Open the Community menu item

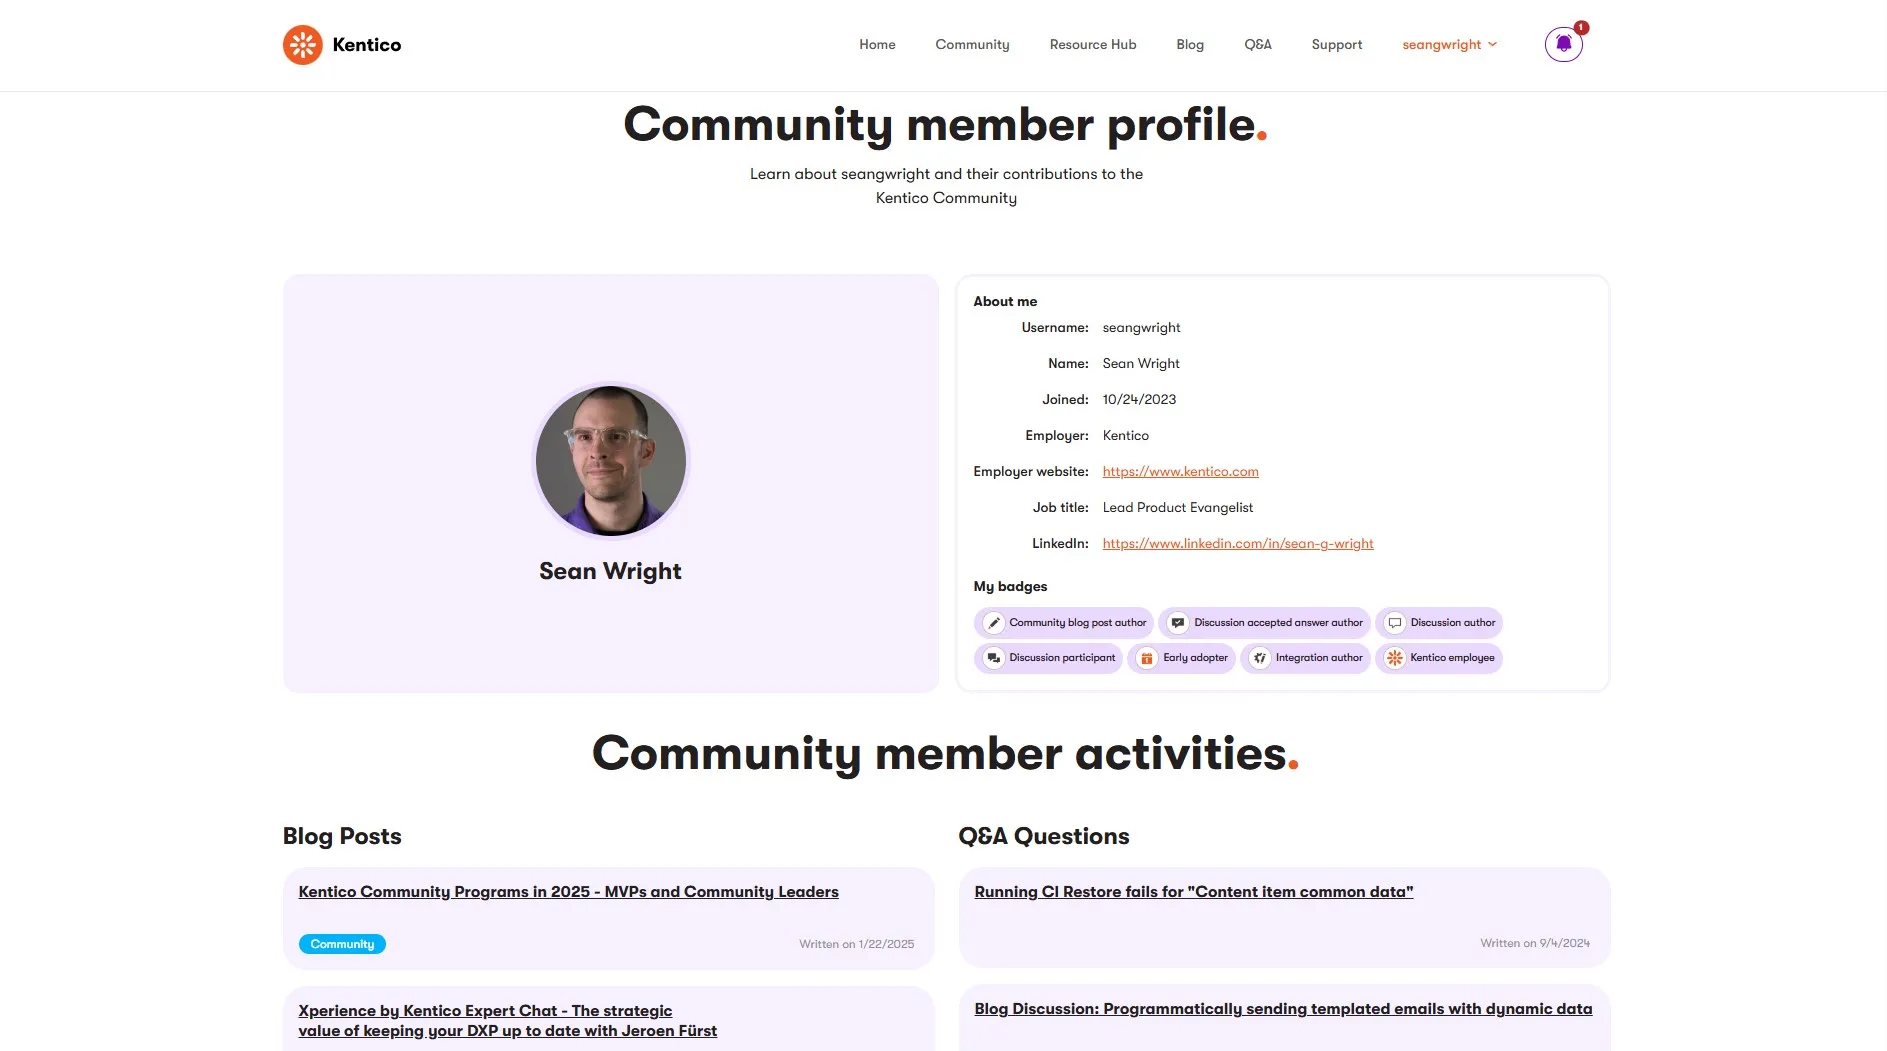[972, 45]
